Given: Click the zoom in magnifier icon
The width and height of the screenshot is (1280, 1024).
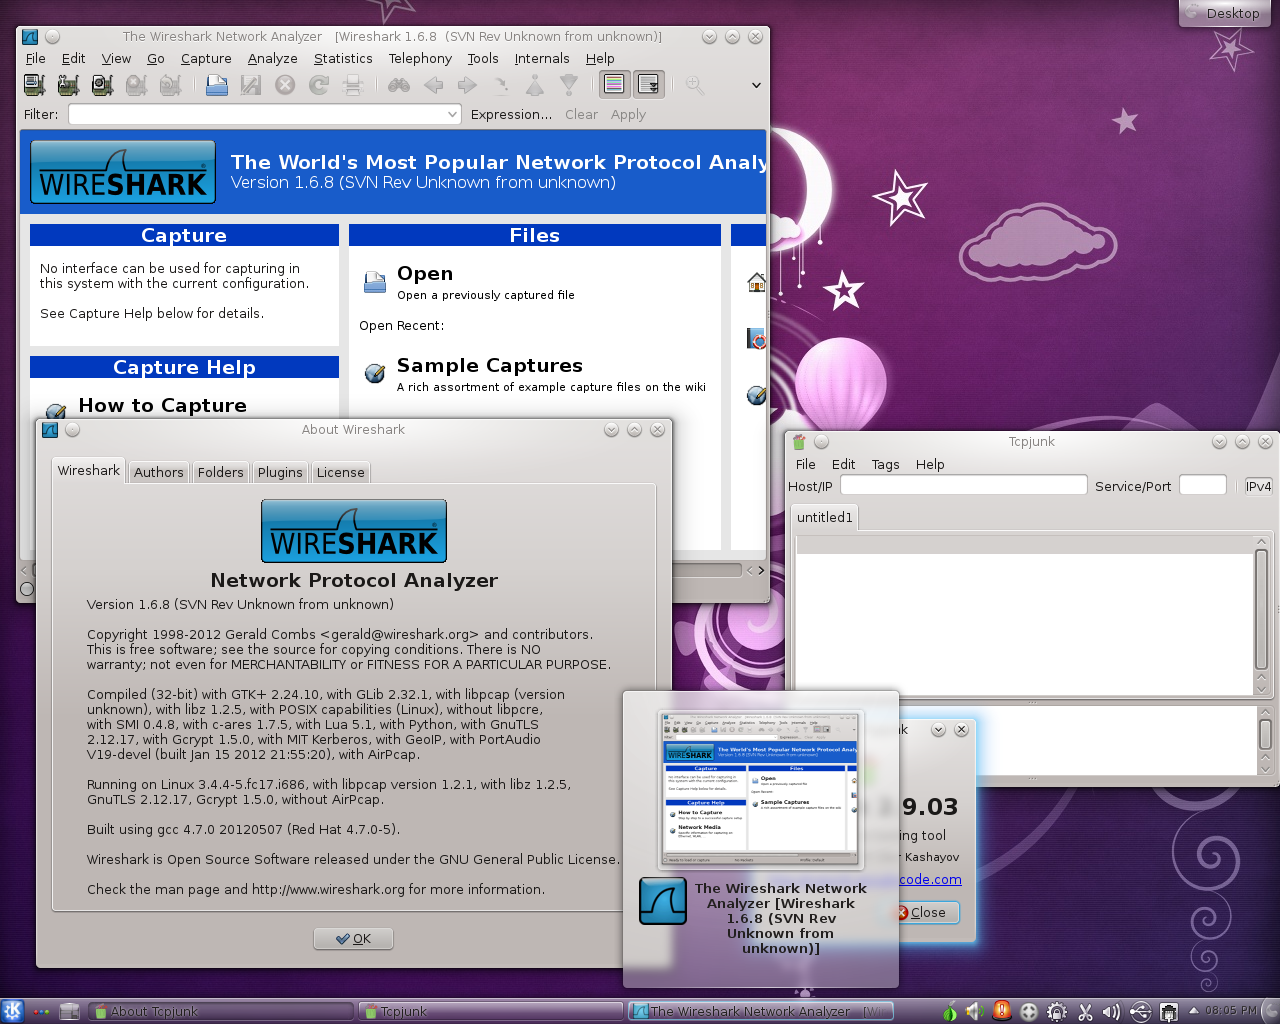Looking at the screenshot, I should (695, 85).
